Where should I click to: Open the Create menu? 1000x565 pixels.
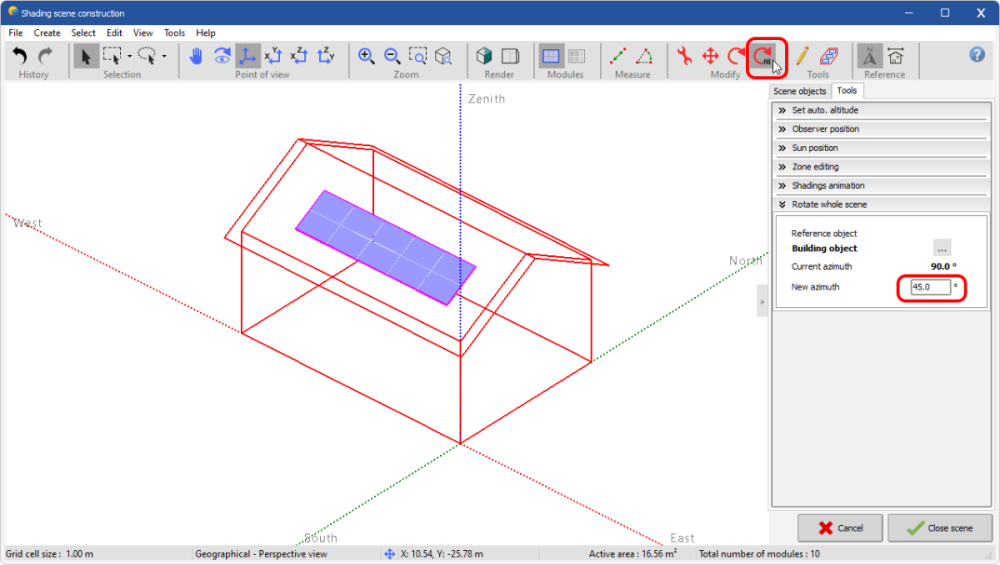pyautogui.click(x=47, y=33)
